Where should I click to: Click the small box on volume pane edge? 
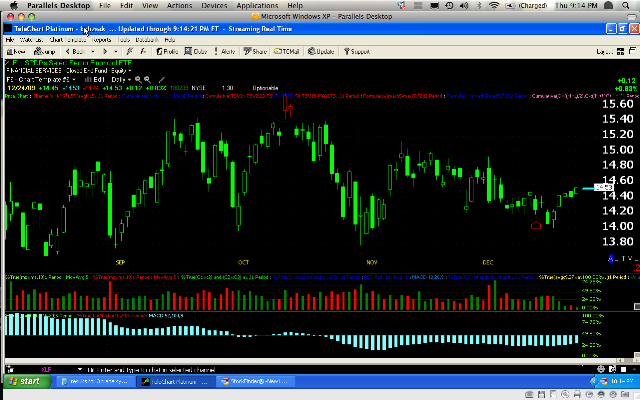tap(637, 307)
